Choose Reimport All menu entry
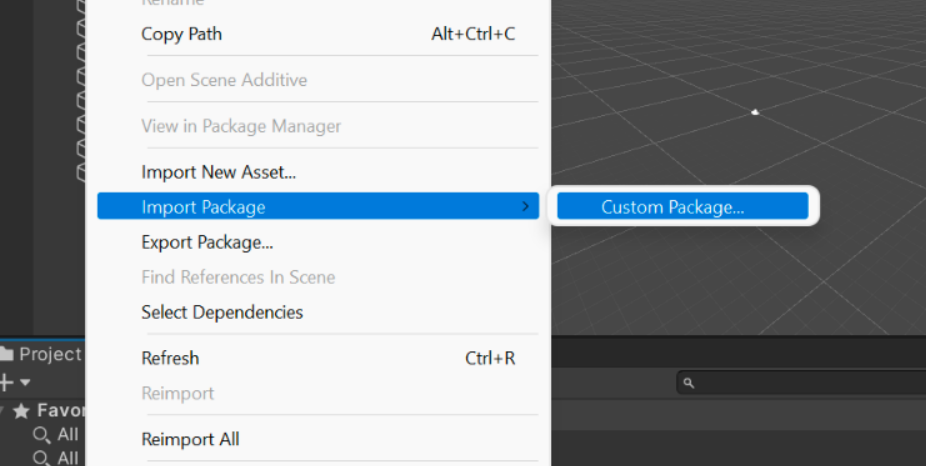926x466 pixels. [190, 439]
